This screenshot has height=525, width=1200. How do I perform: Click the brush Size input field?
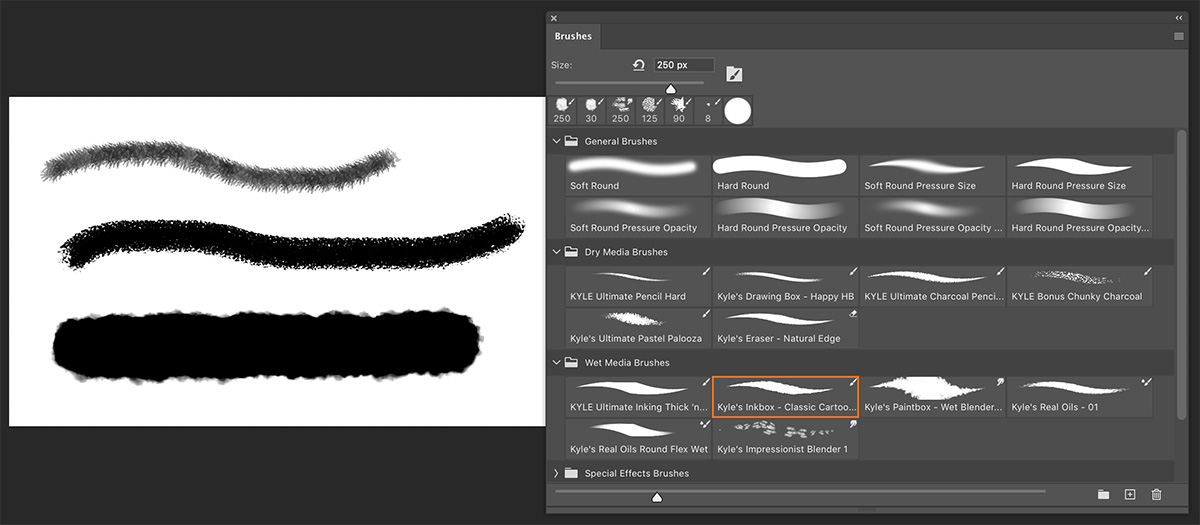(x=684, y=65)
